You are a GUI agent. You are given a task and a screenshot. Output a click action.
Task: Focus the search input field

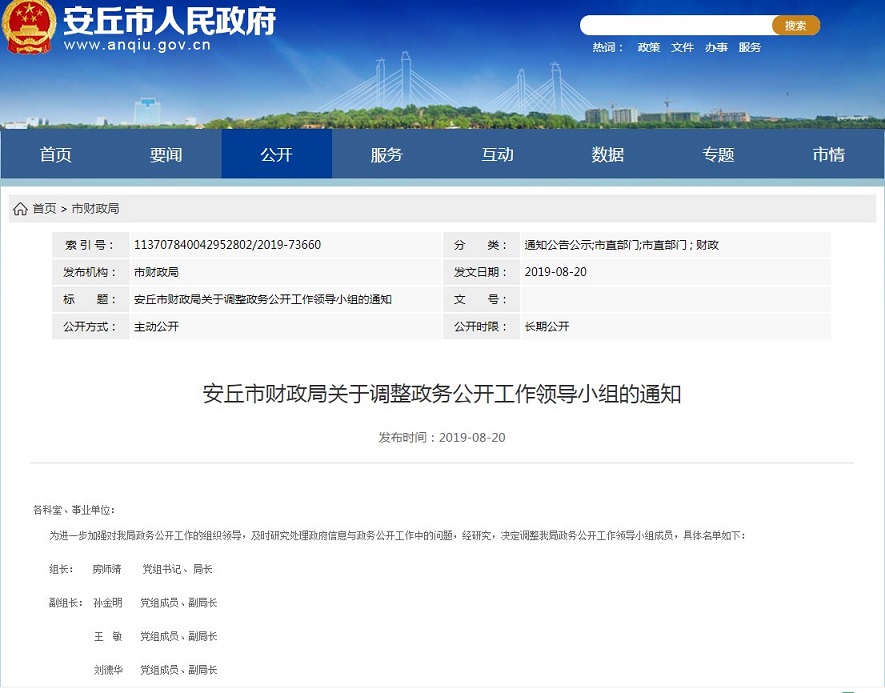point(676,25)
